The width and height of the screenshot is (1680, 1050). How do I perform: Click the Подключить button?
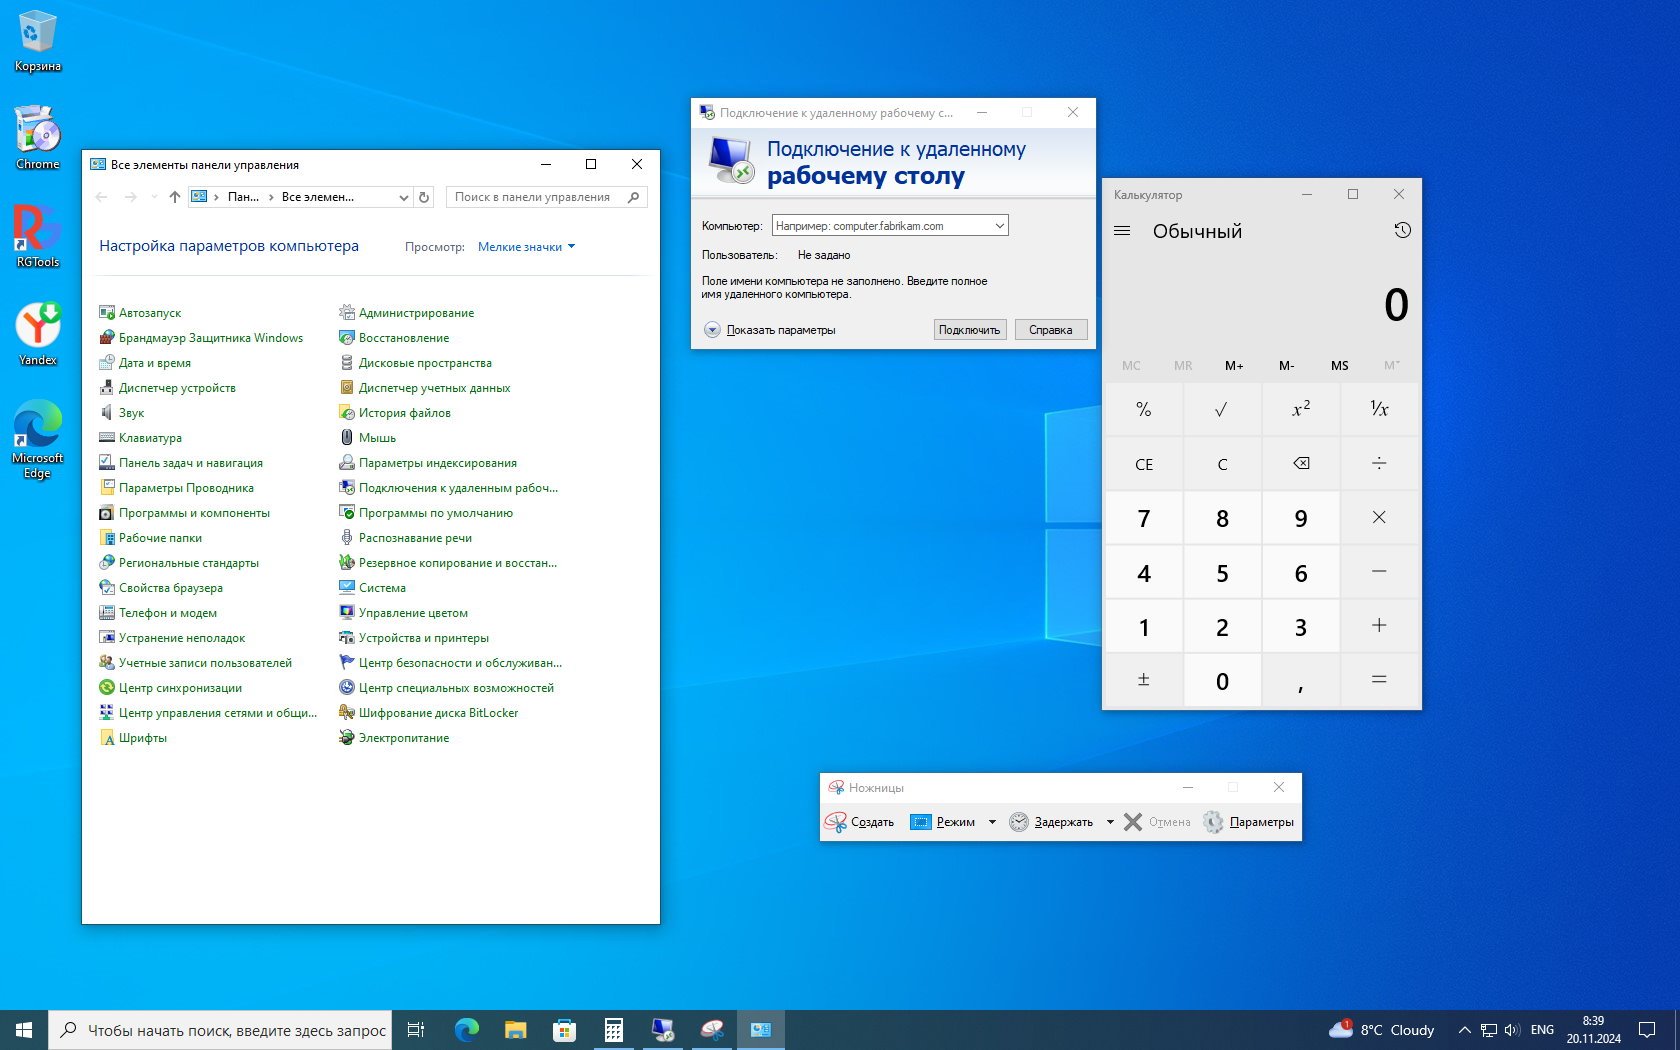point(969,330)
